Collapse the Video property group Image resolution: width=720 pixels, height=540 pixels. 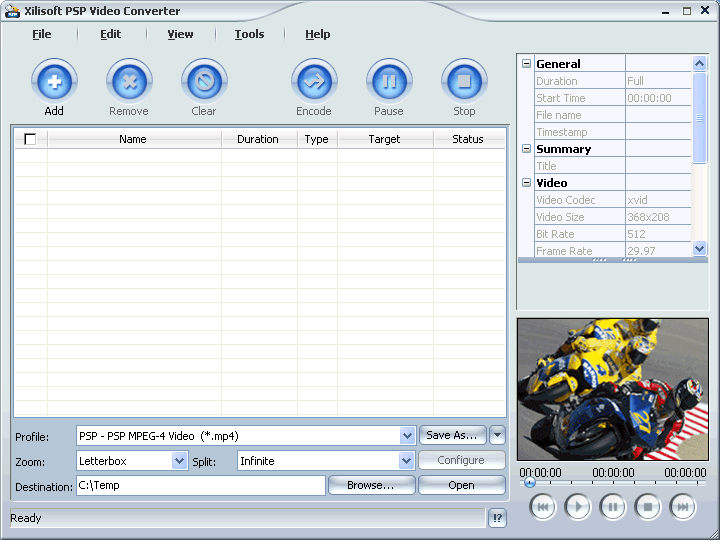click(526, 183)
